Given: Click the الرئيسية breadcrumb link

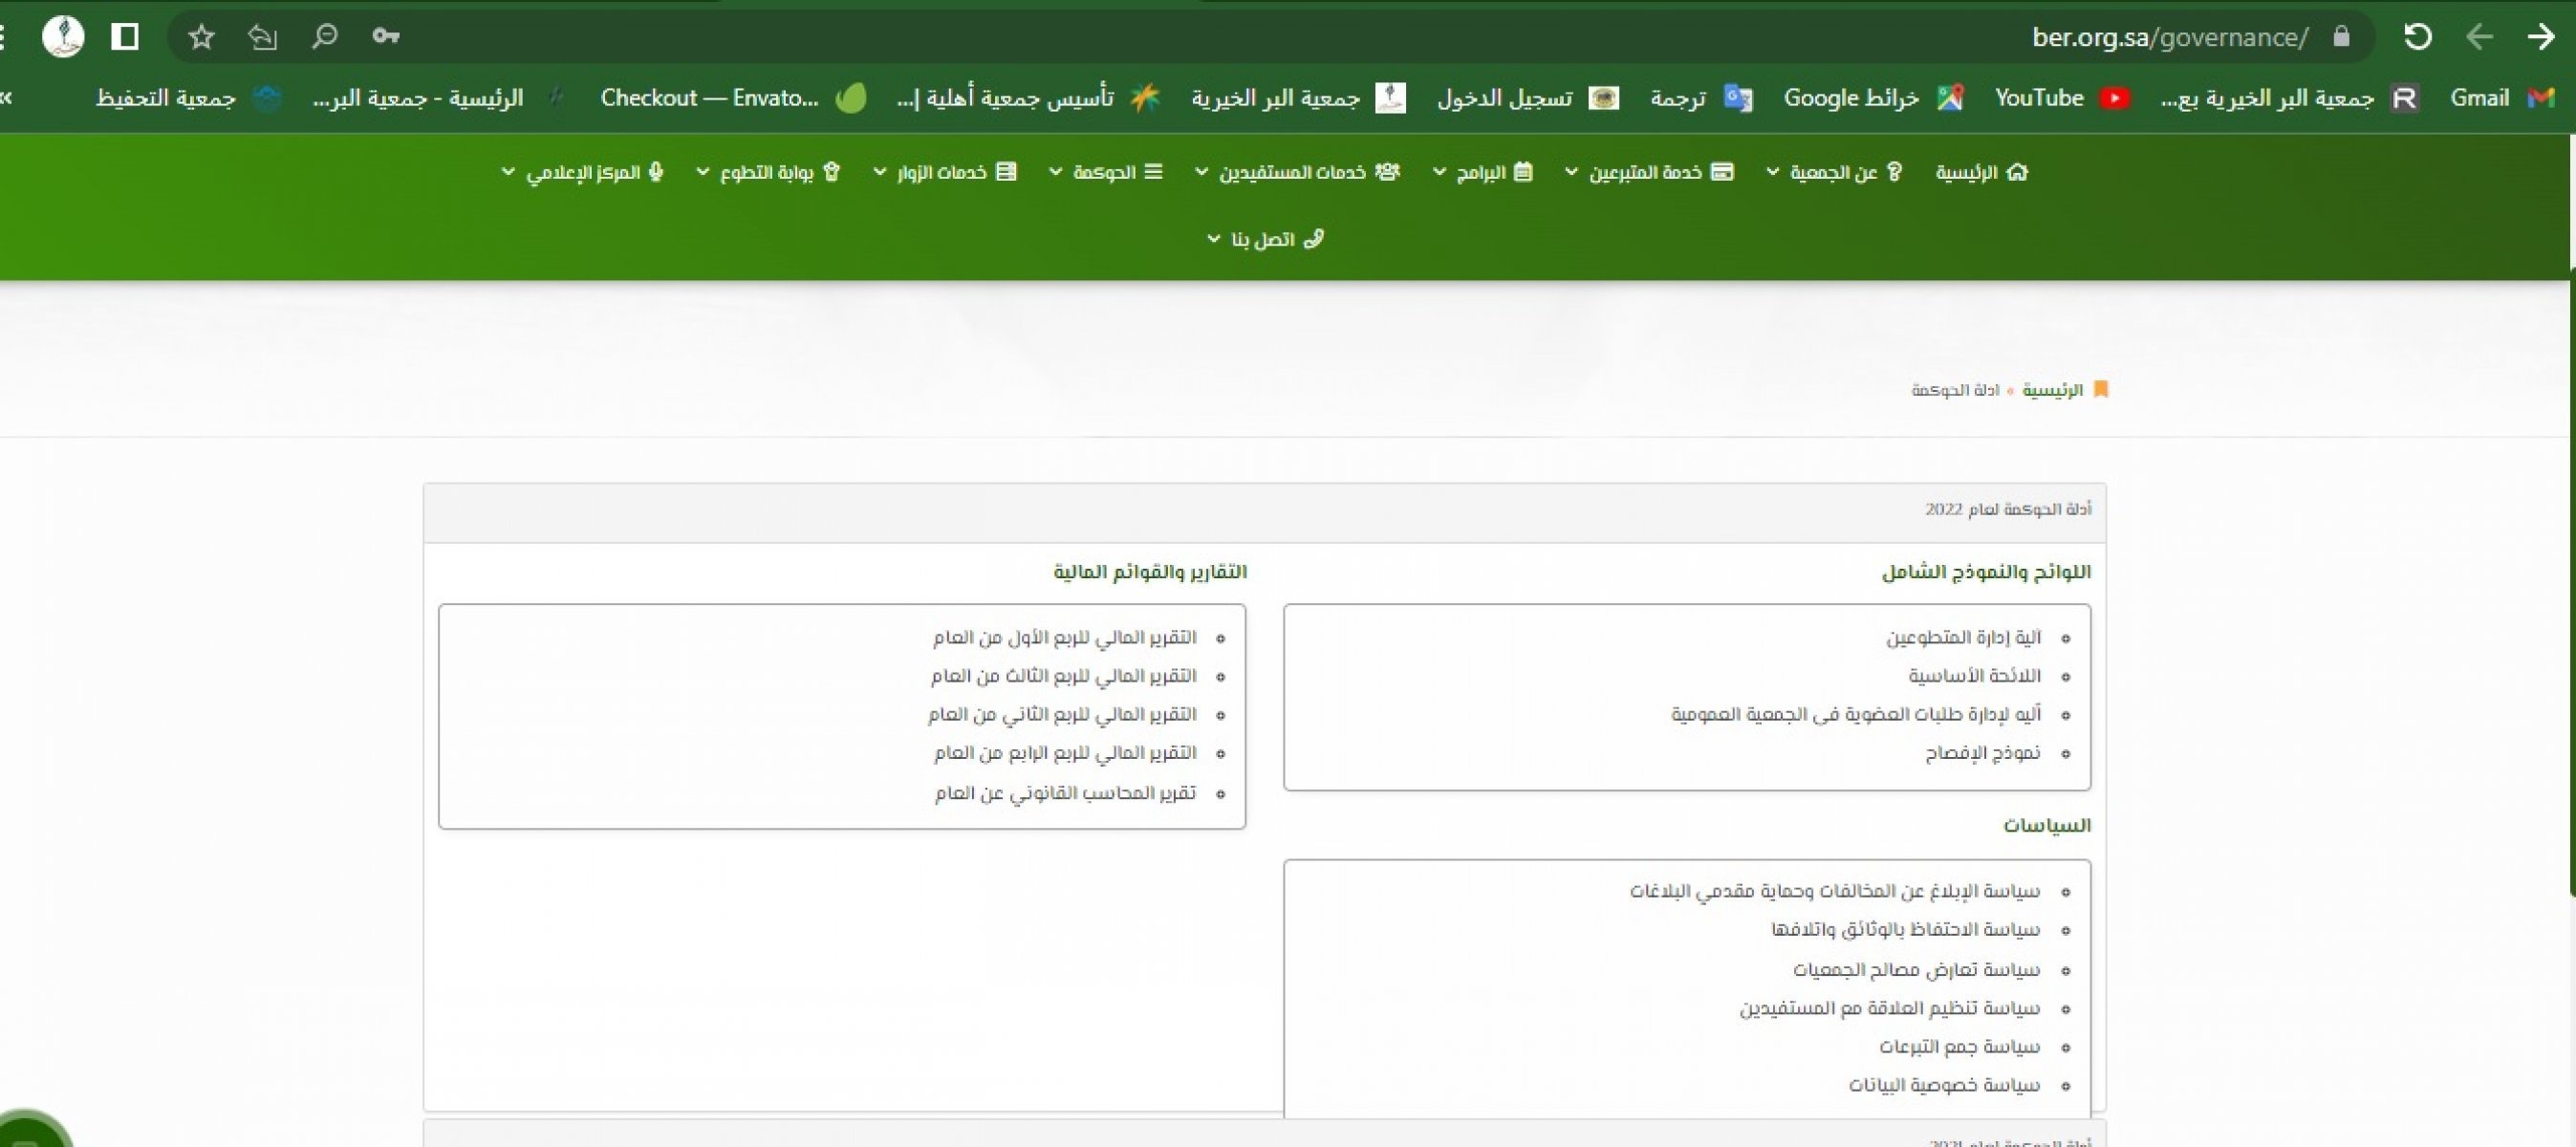Looking at the screenshot, I should pos(2052,389).
